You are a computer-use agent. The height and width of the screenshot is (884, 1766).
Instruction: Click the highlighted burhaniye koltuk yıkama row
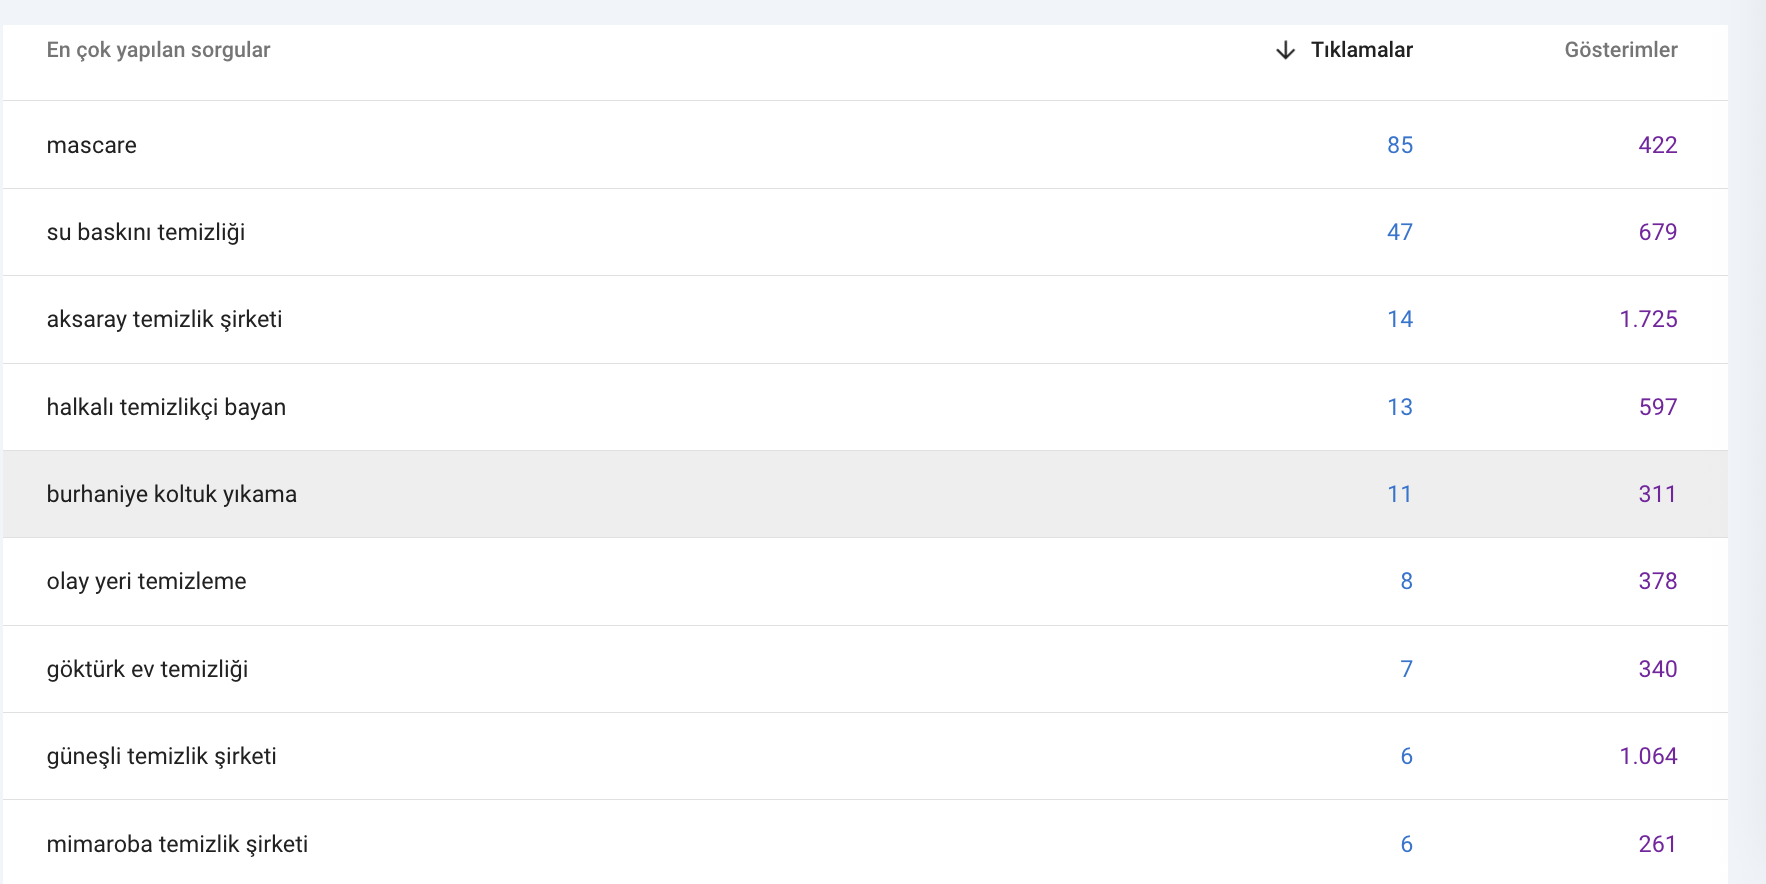[865, 494]
